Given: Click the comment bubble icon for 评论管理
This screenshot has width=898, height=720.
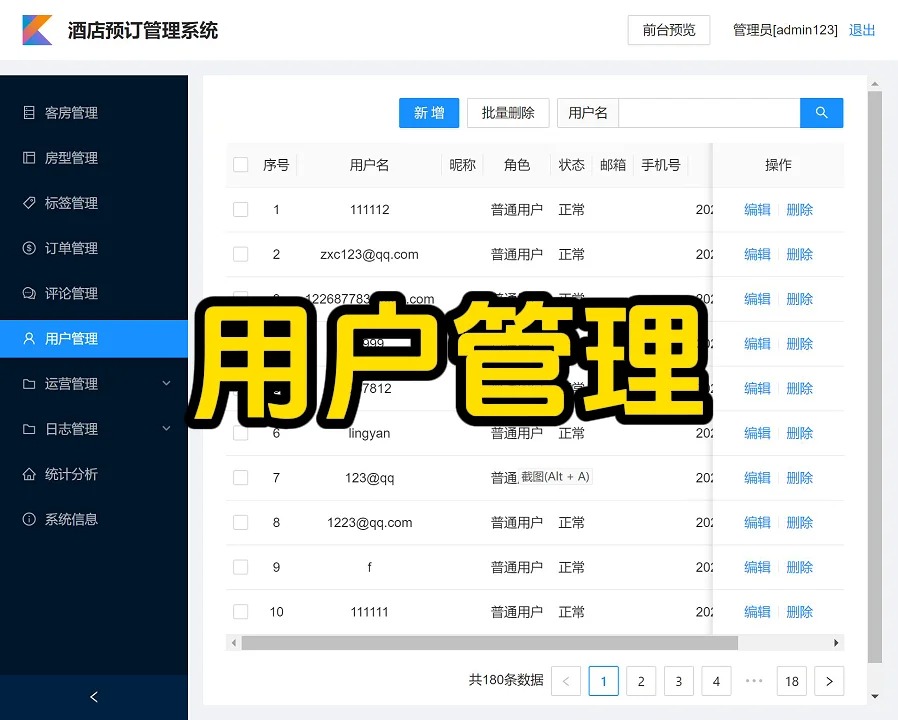Looking at the screenshot, I should tap(29, 293).
